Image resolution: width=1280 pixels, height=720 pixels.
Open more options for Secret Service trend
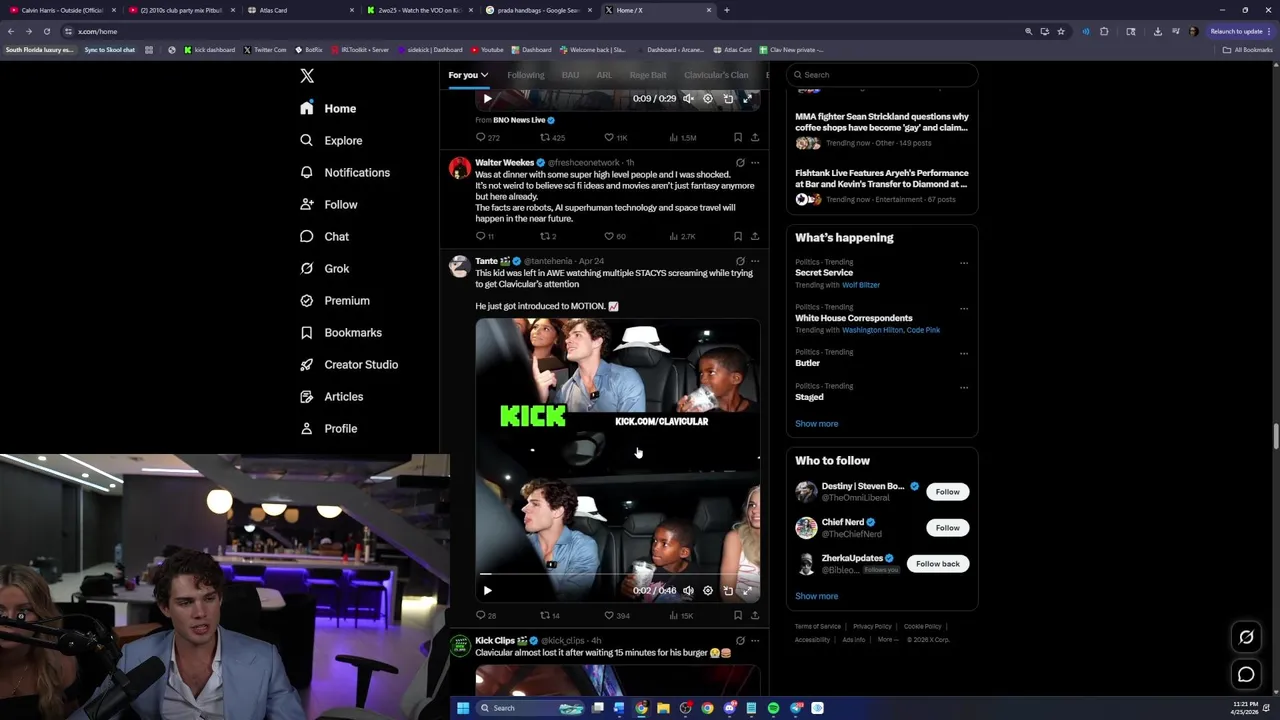click(x=964, y=263)
